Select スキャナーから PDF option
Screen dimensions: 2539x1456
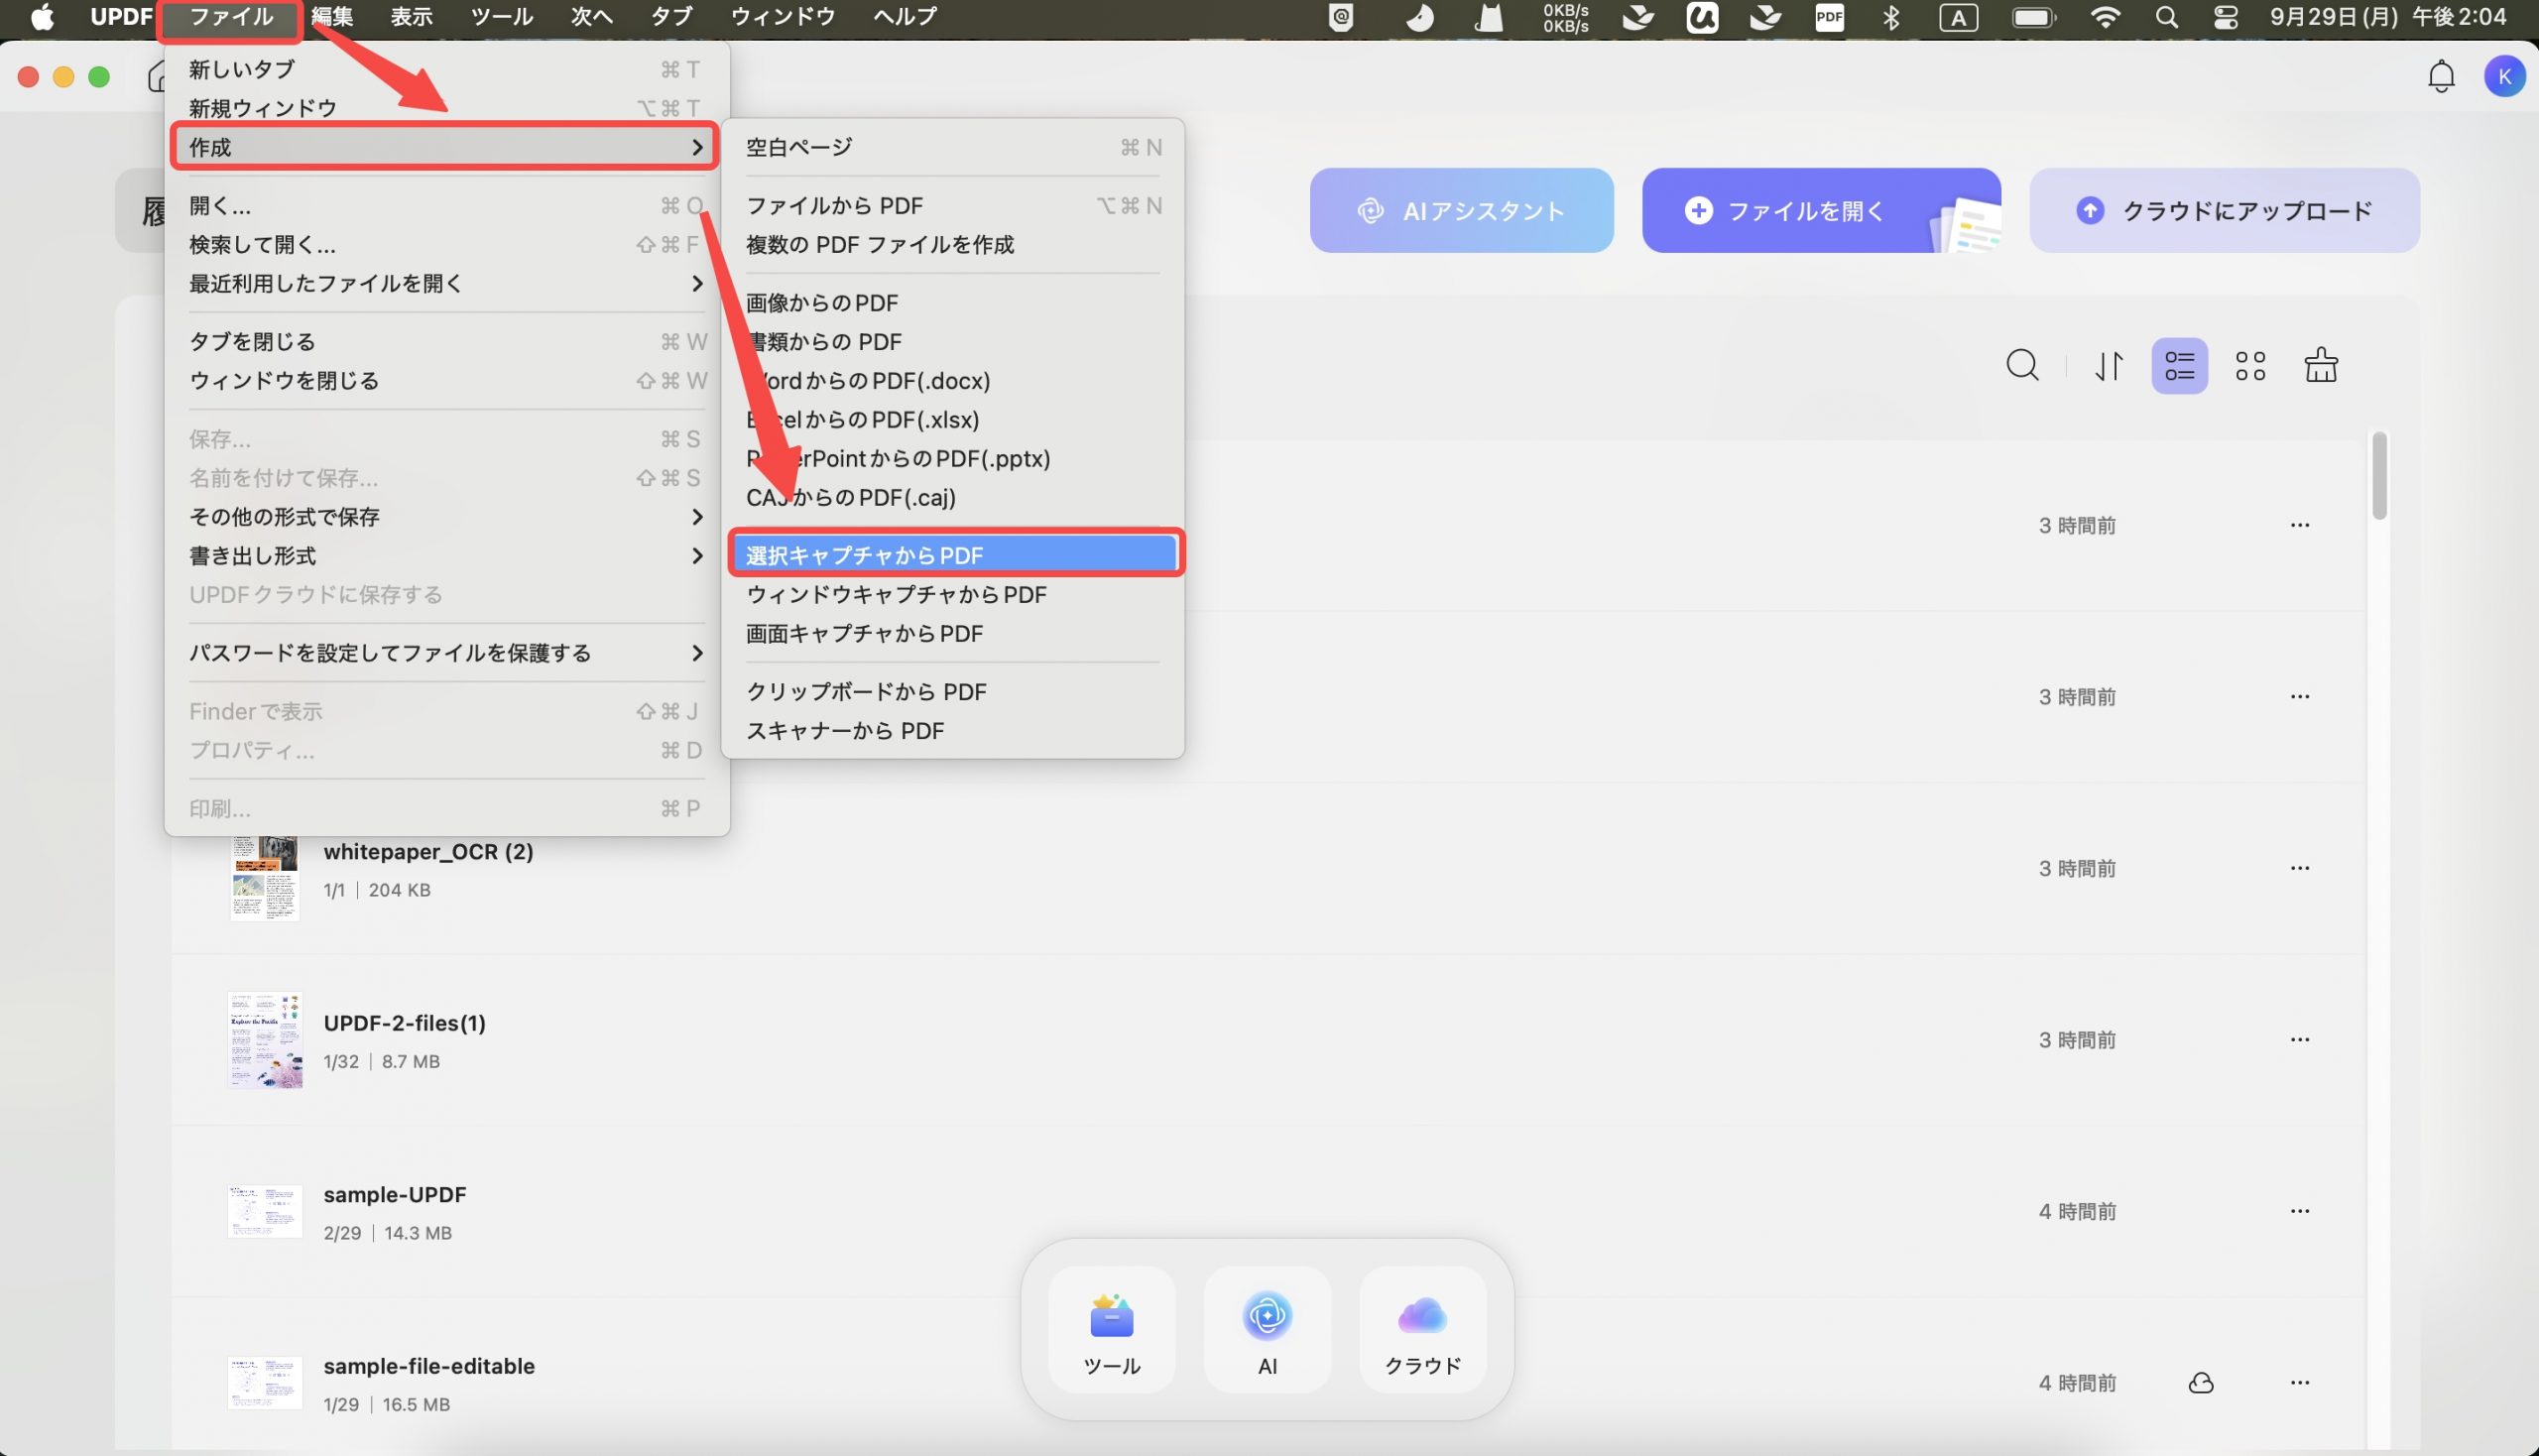953,731
